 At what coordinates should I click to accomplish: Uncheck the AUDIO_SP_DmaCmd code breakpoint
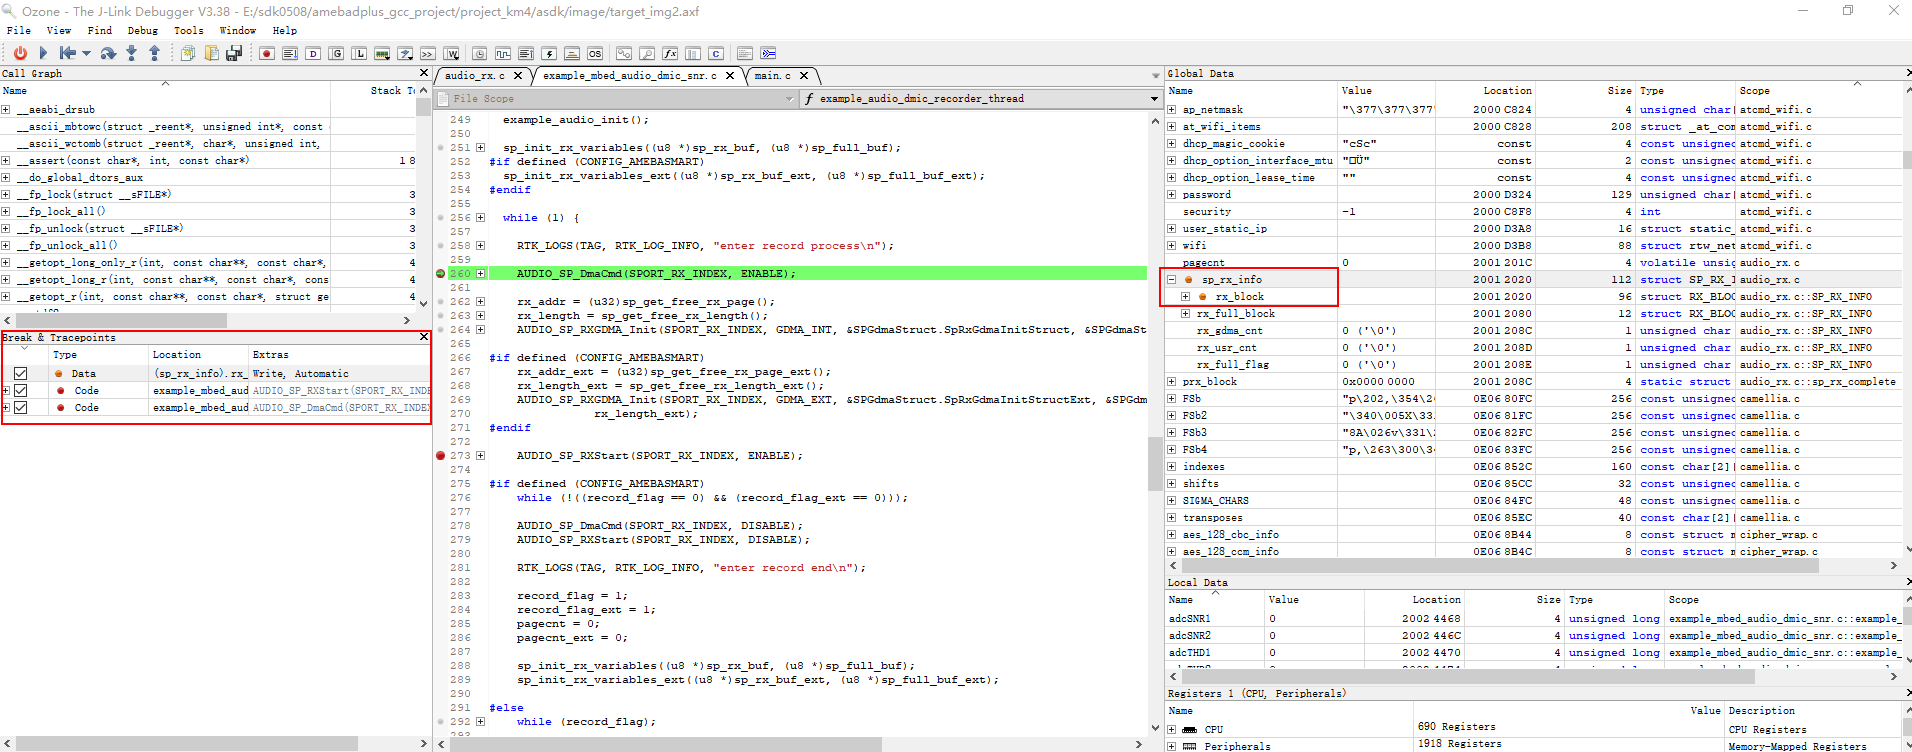click(x=20, y=408)
